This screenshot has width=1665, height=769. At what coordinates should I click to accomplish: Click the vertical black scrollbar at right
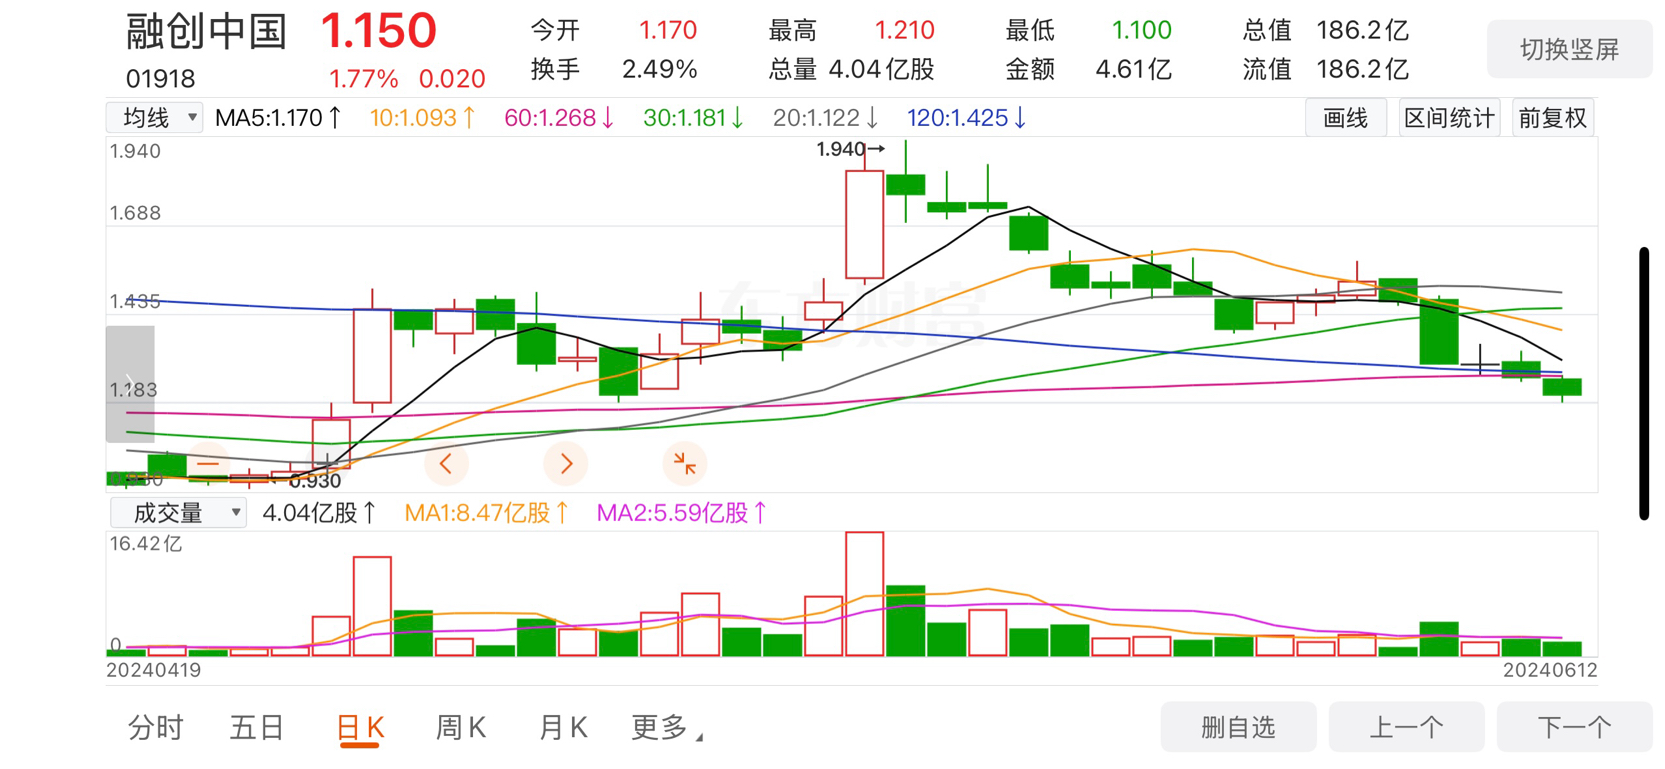[x=1644, y=384]
